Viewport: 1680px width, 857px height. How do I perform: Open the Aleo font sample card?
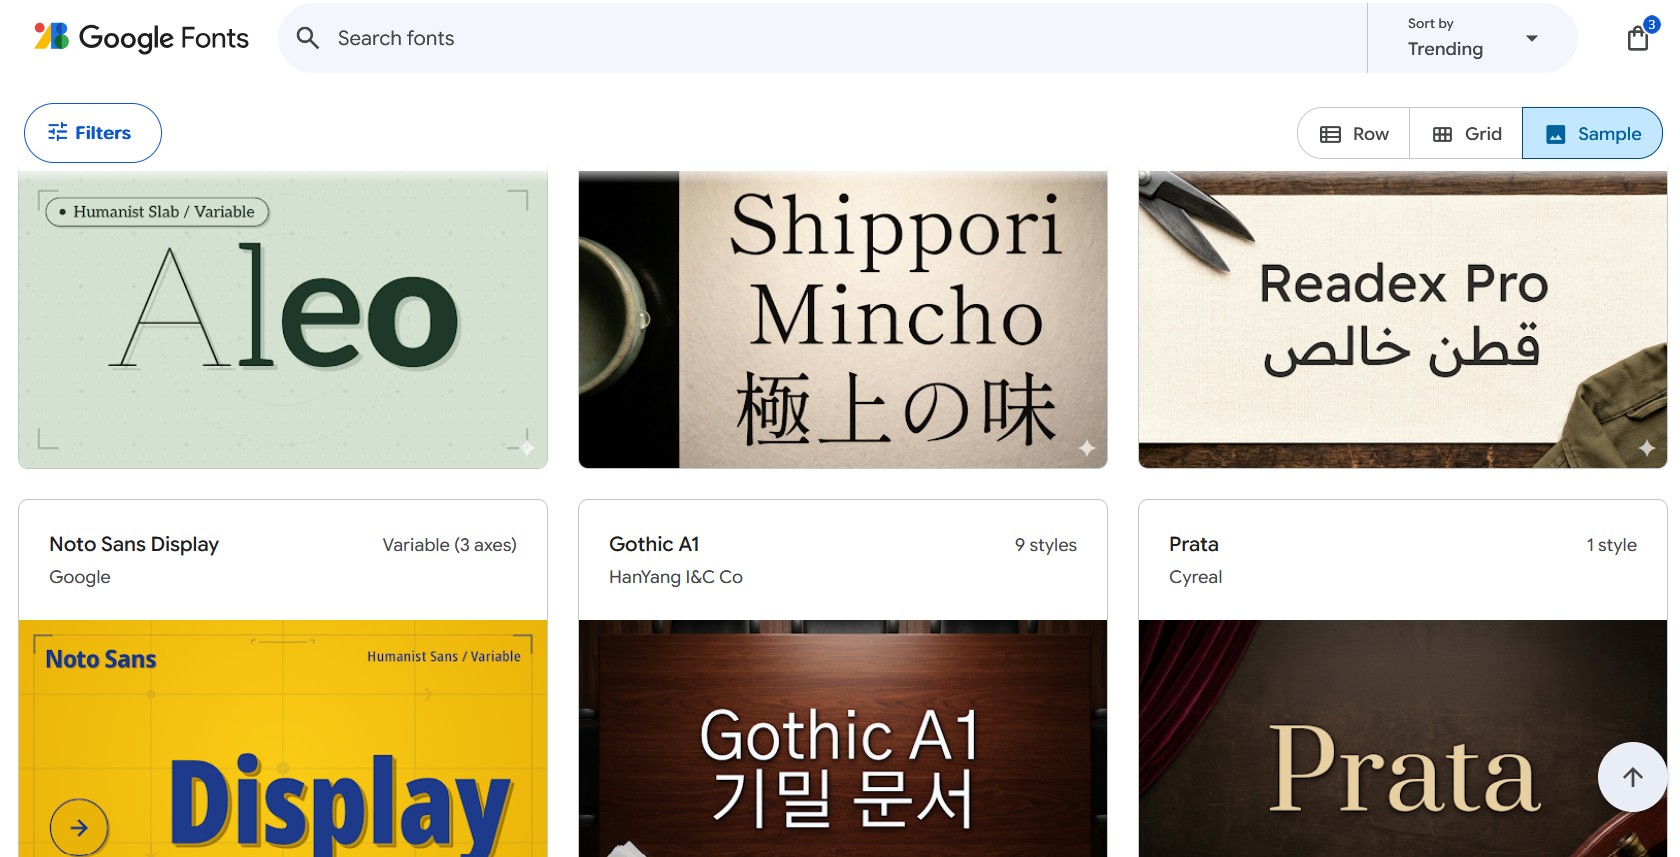click(x=283, y=319)
